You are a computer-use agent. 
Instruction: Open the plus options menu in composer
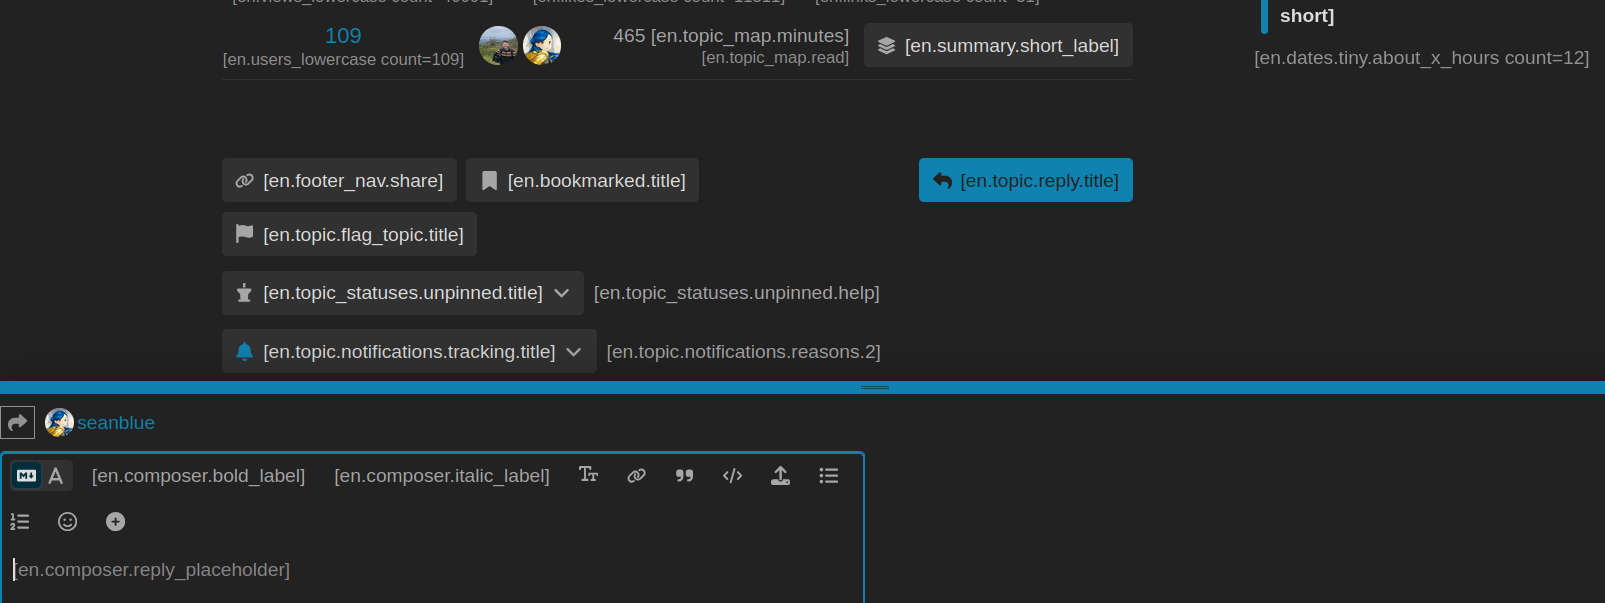coord(115,522)
